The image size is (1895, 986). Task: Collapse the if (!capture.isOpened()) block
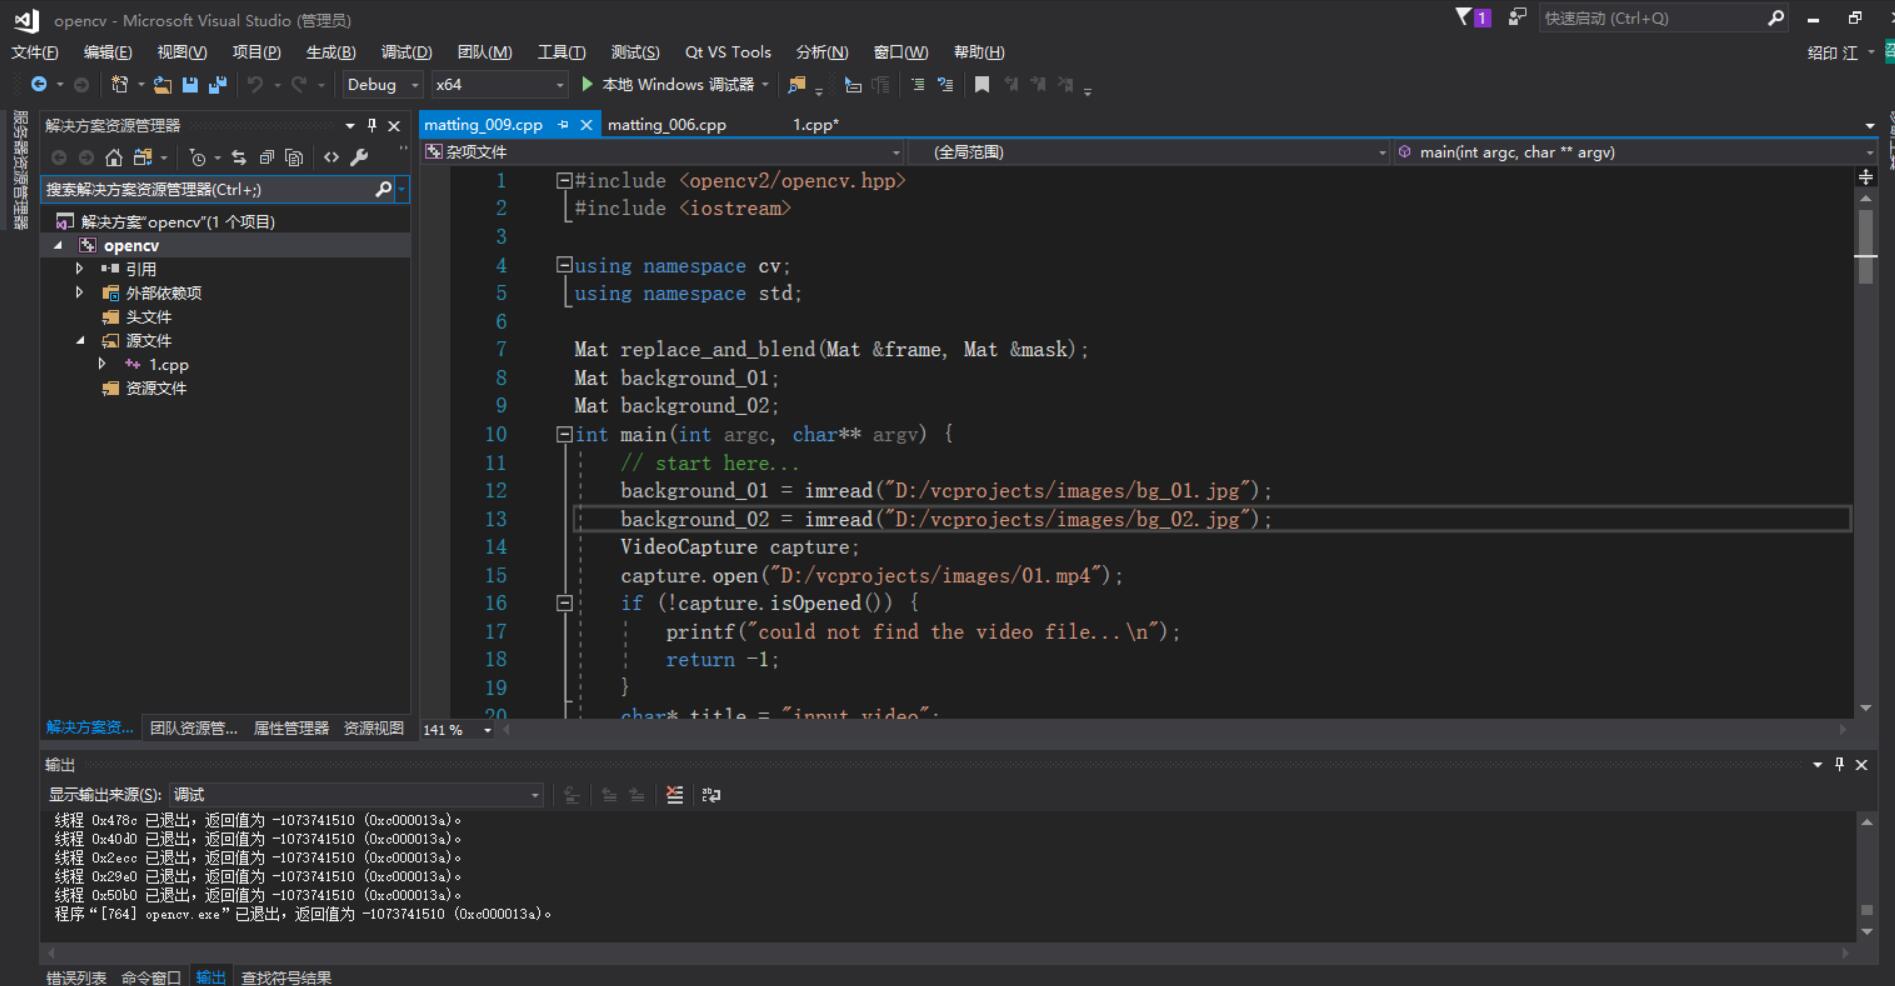[564, 603]
